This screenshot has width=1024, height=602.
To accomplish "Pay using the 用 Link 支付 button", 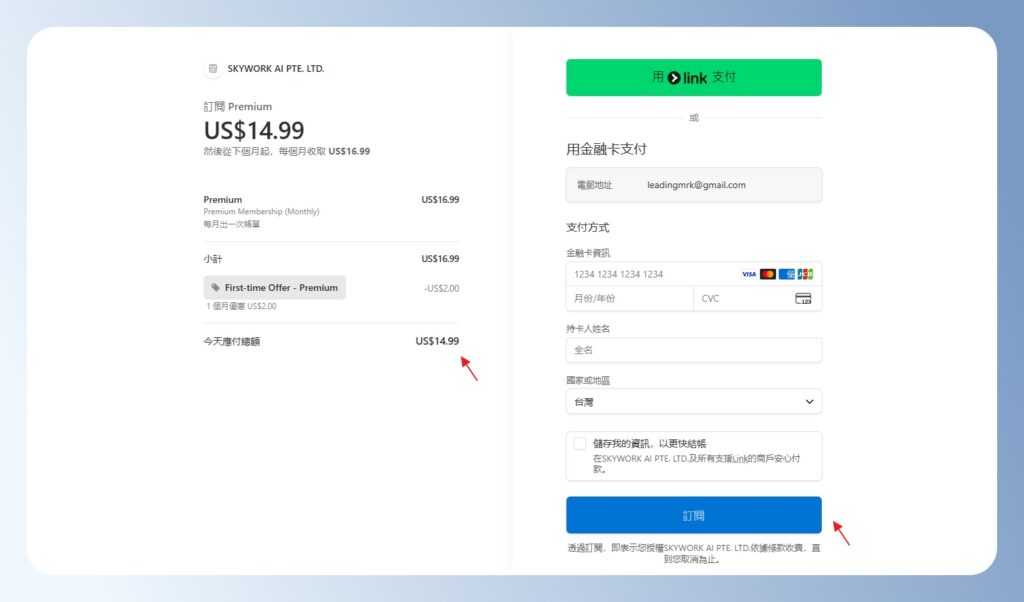I will (694, 77).
